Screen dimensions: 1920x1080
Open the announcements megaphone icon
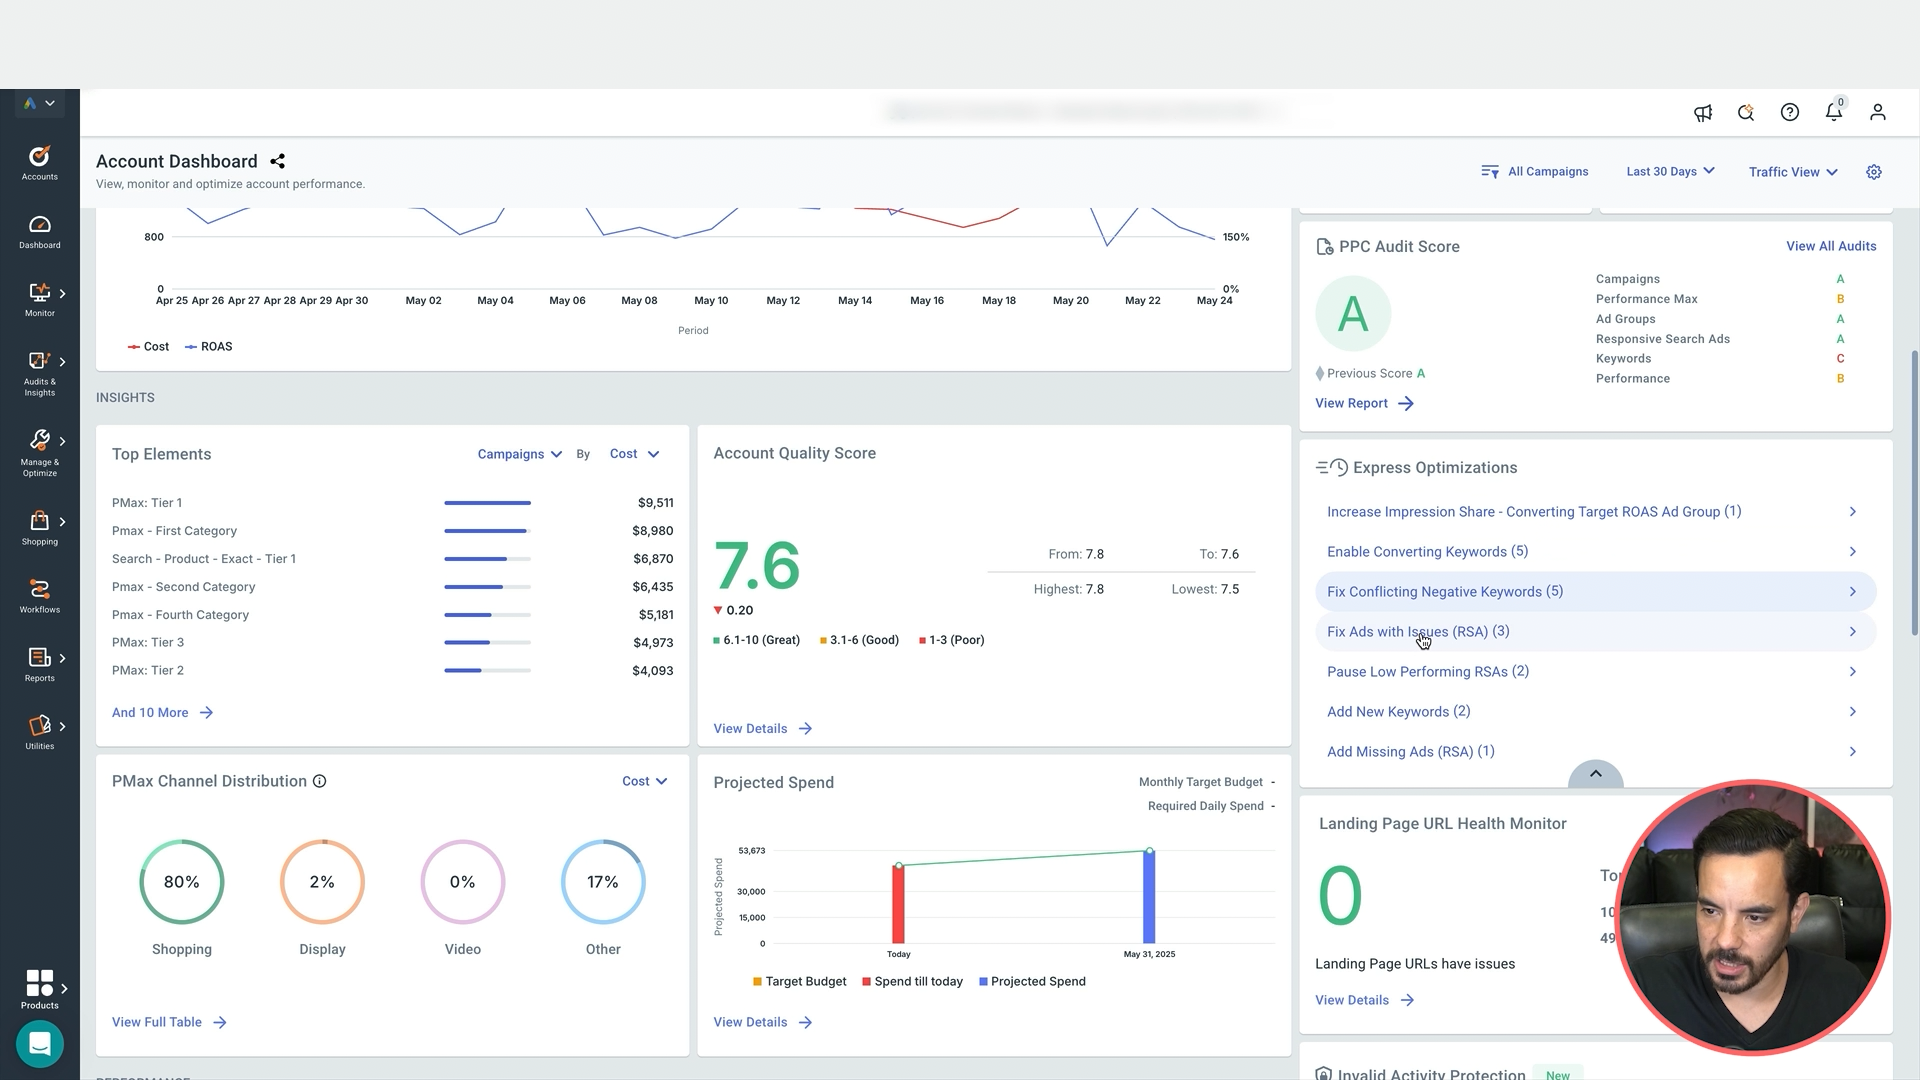tap(1703, 113)
